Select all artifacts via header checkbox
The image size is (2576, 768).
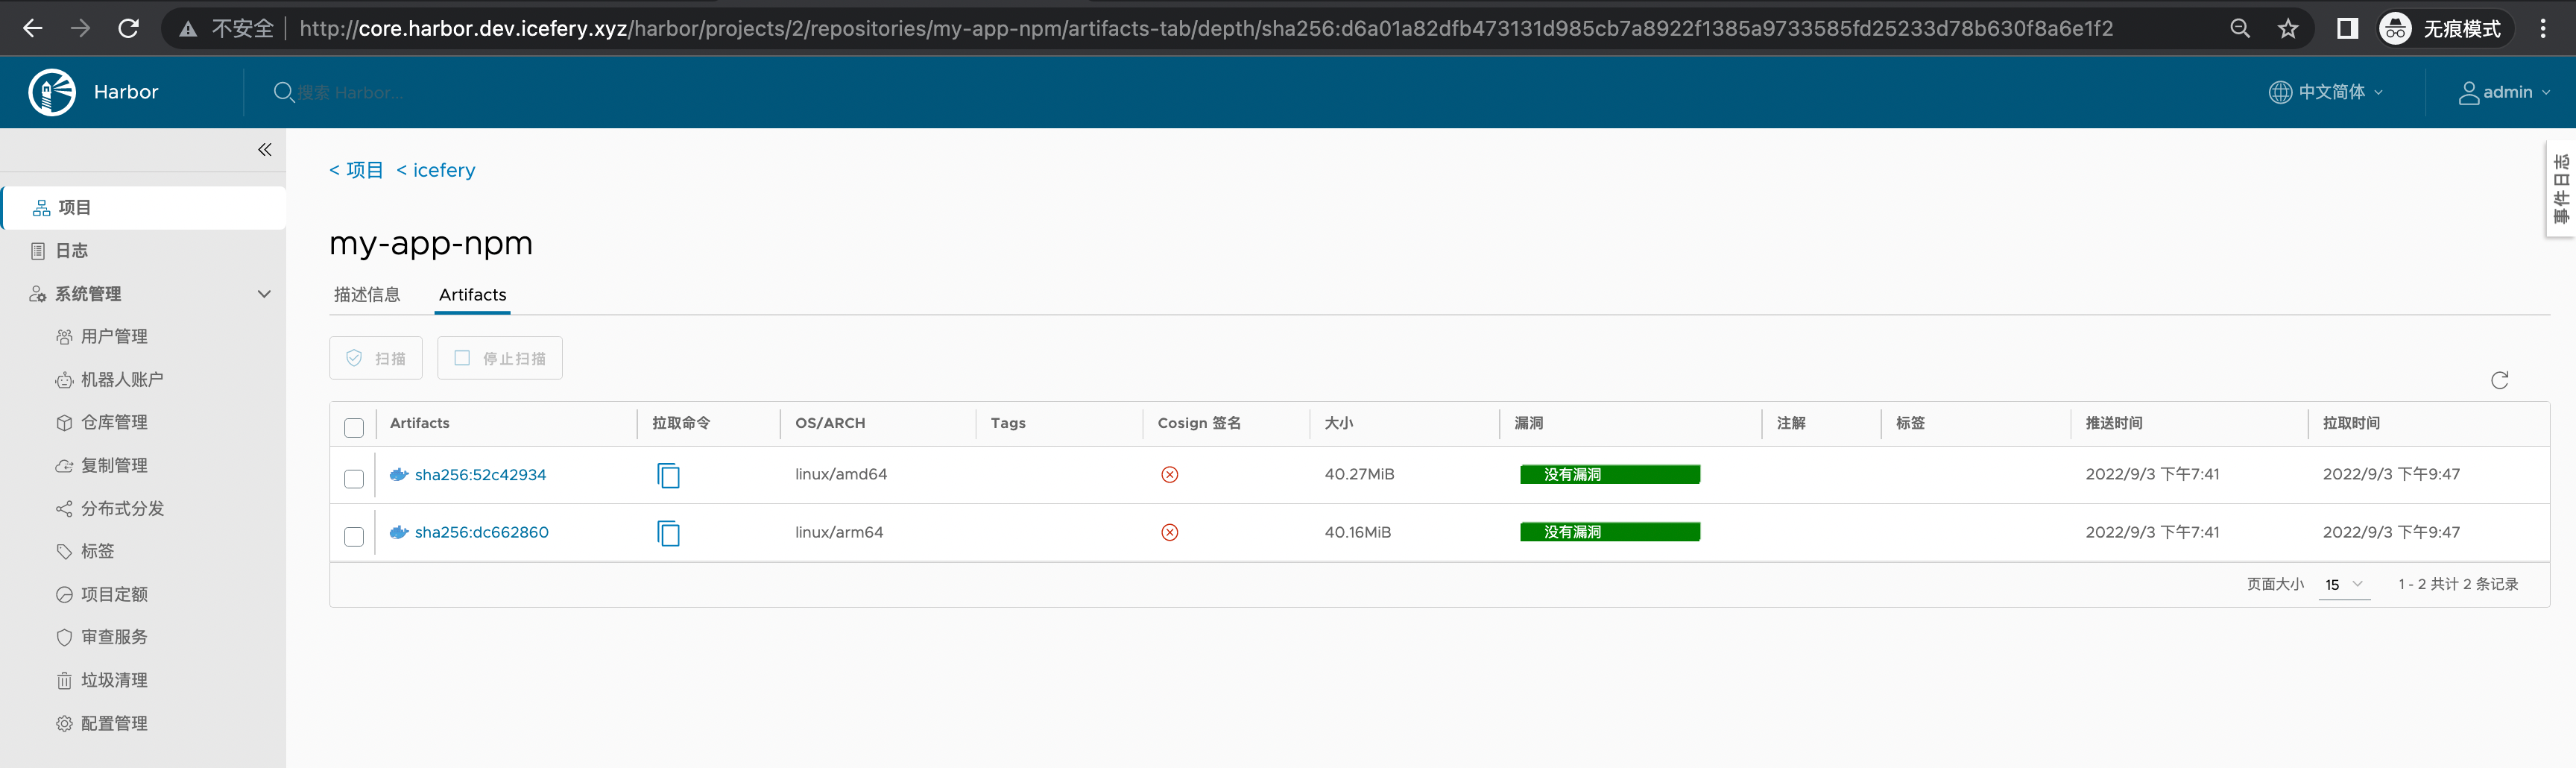pyautogui.click(x=354, y=427)
